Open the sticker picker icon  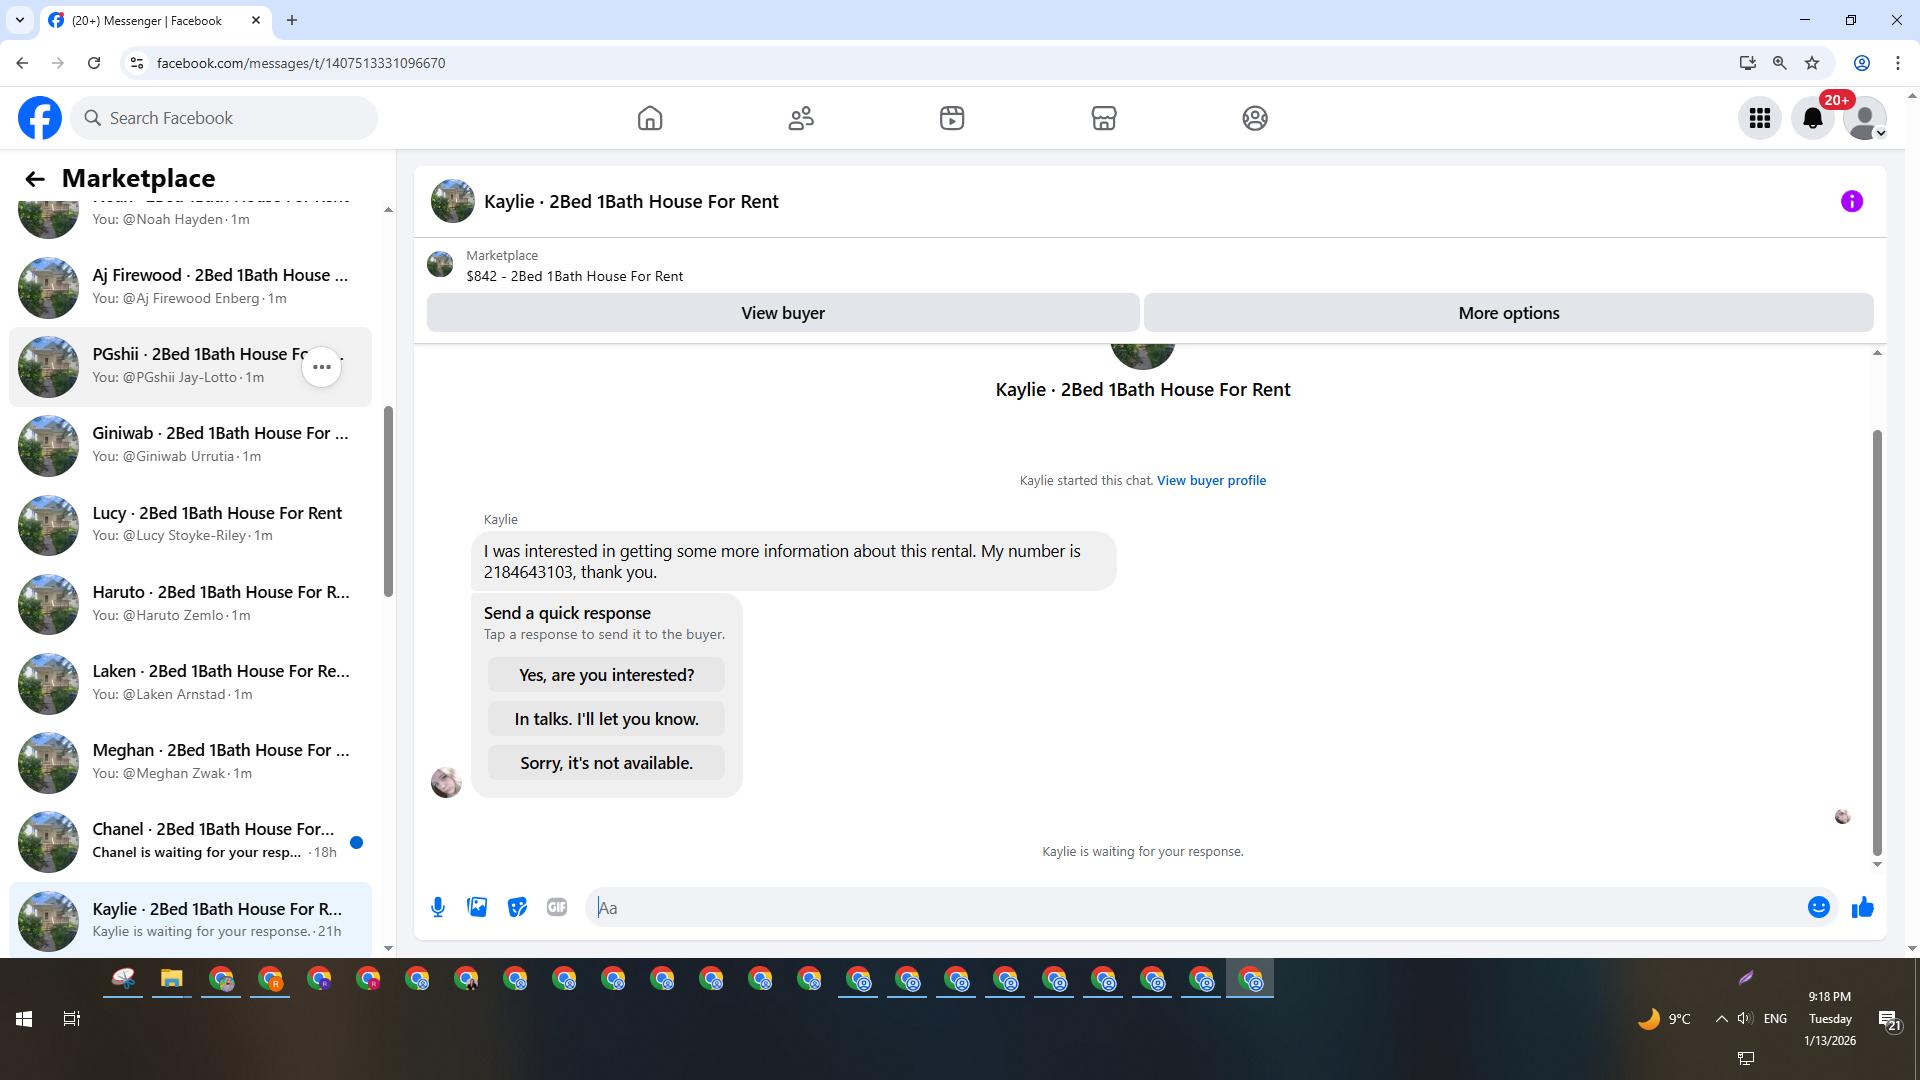point(517,907)
